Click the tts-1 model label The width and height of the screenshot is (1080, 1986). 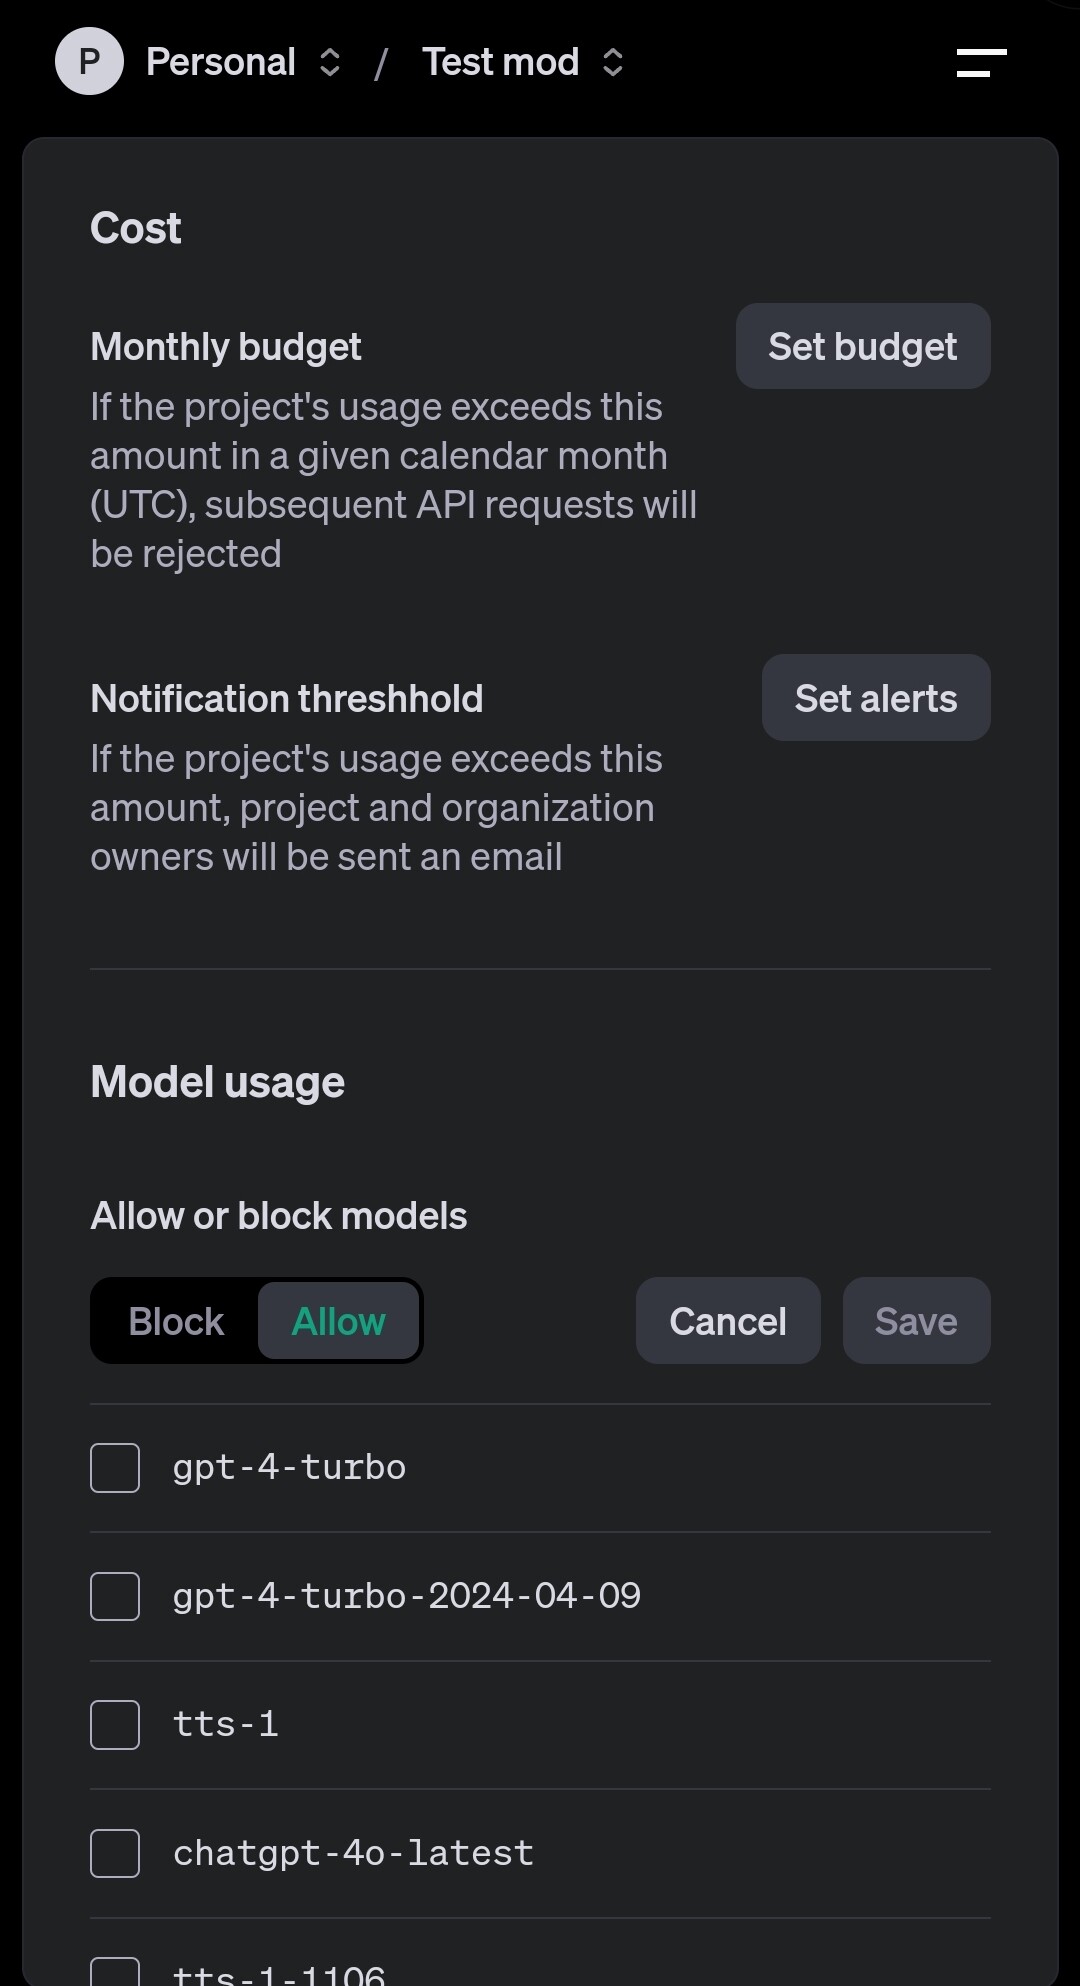(x=225, y=1725)
